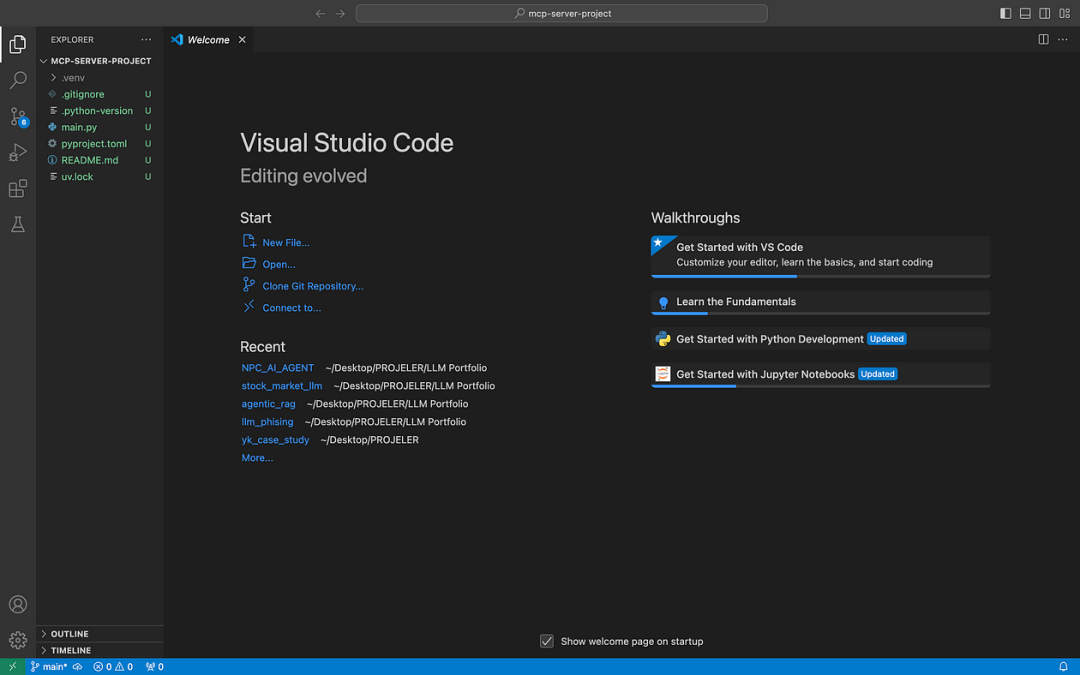Open the Explorer view in activity bar
Viewport: 1080px width, 675px height.
point(18,44)
